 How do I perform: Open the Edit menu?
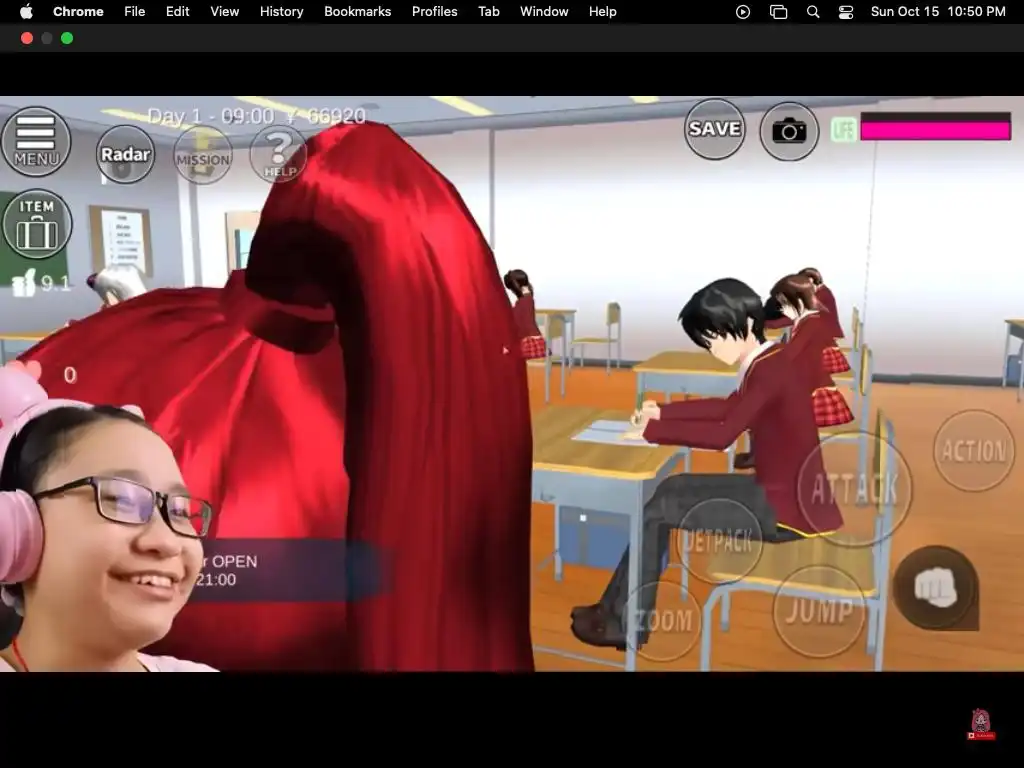coord(177,12)
